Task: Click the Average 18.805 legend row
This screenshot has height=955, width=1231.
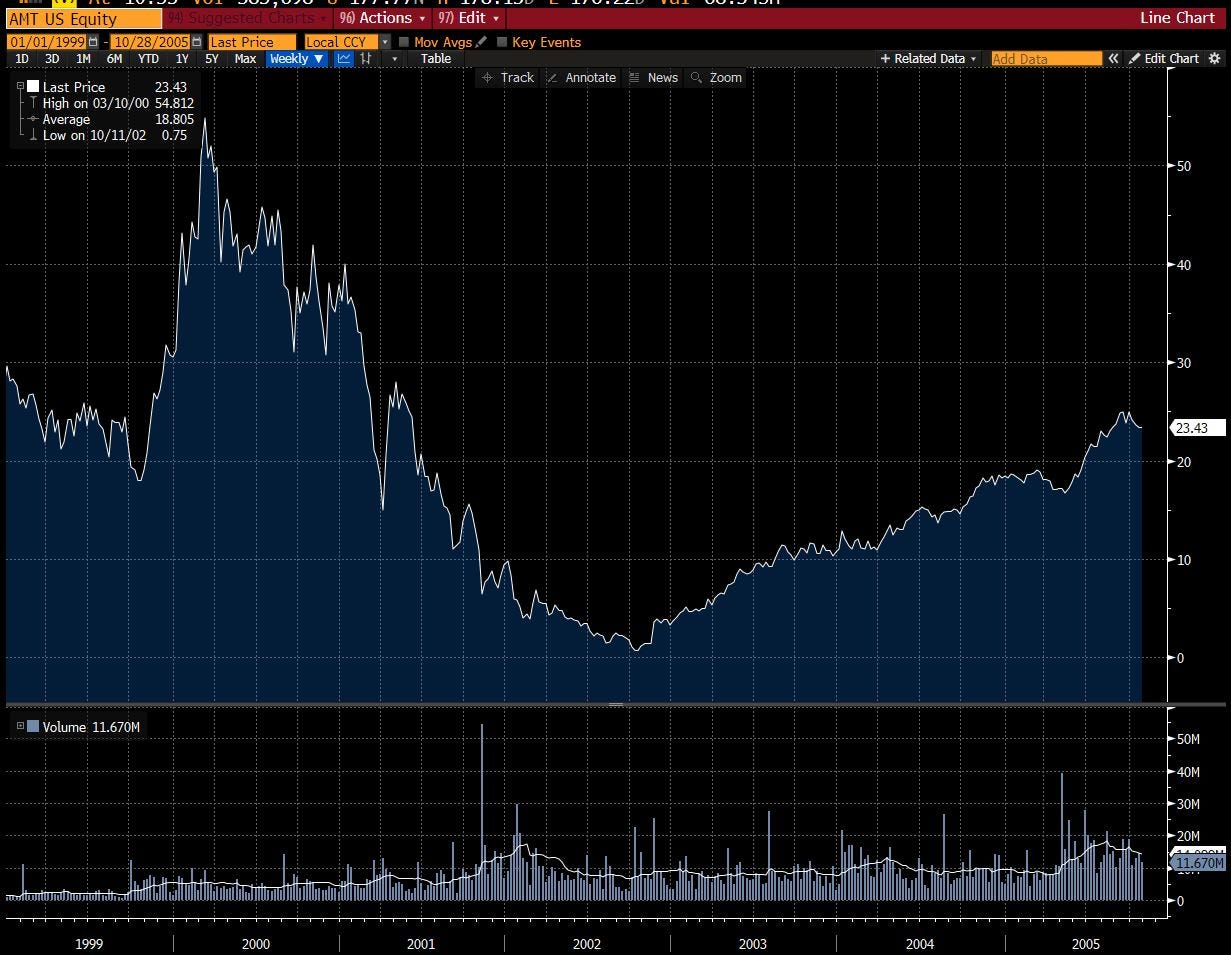Action: (x=112, y=119)
